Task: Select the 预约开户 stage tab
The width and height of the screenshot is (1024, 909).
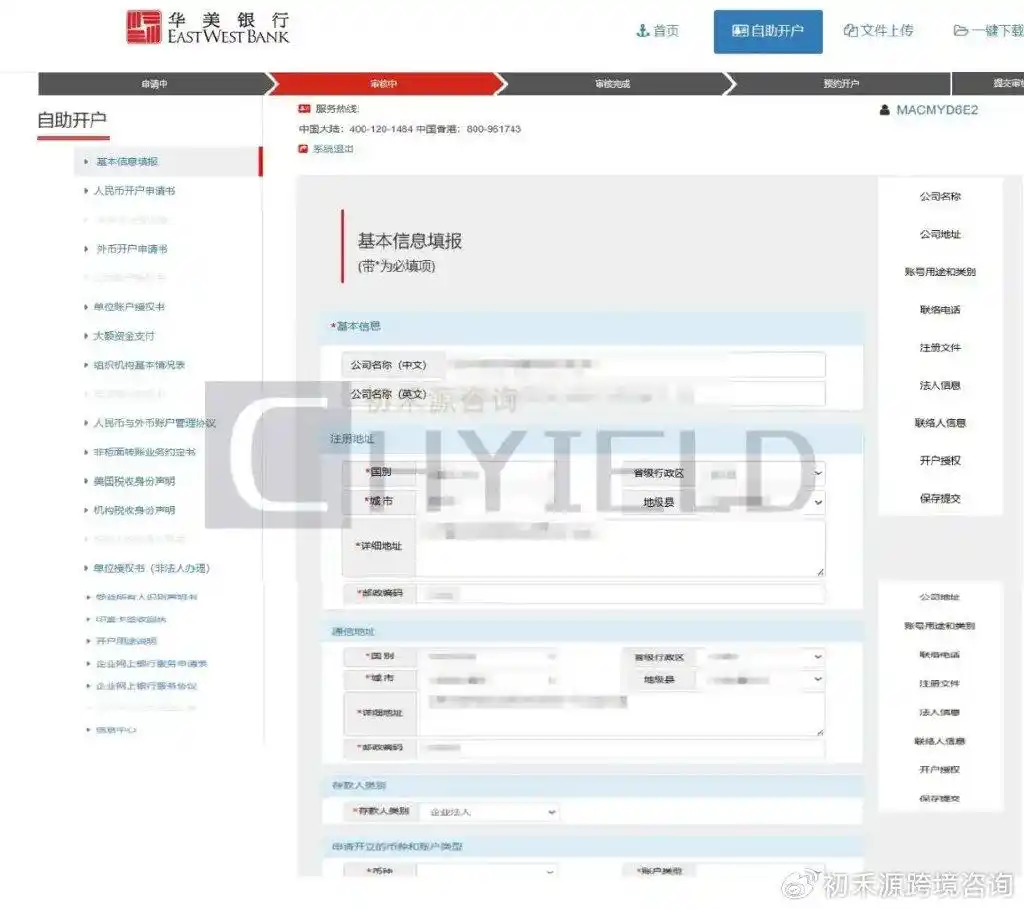Action: pos(840,85)
